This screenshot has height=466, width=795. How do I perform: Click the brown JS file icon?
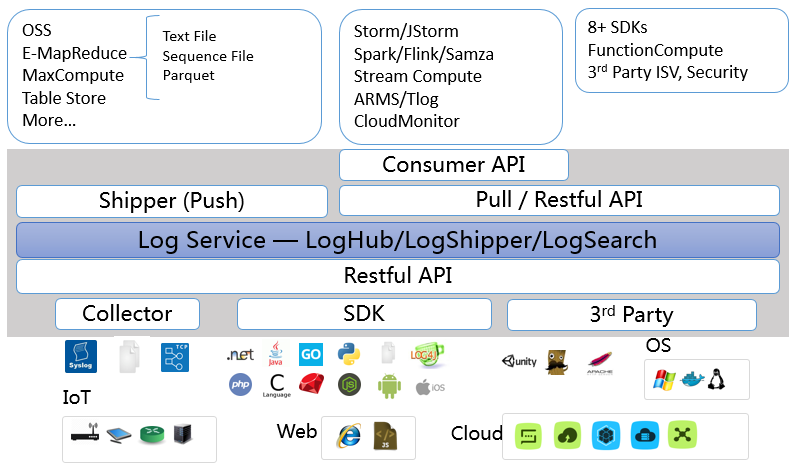(x=385, y=436)
